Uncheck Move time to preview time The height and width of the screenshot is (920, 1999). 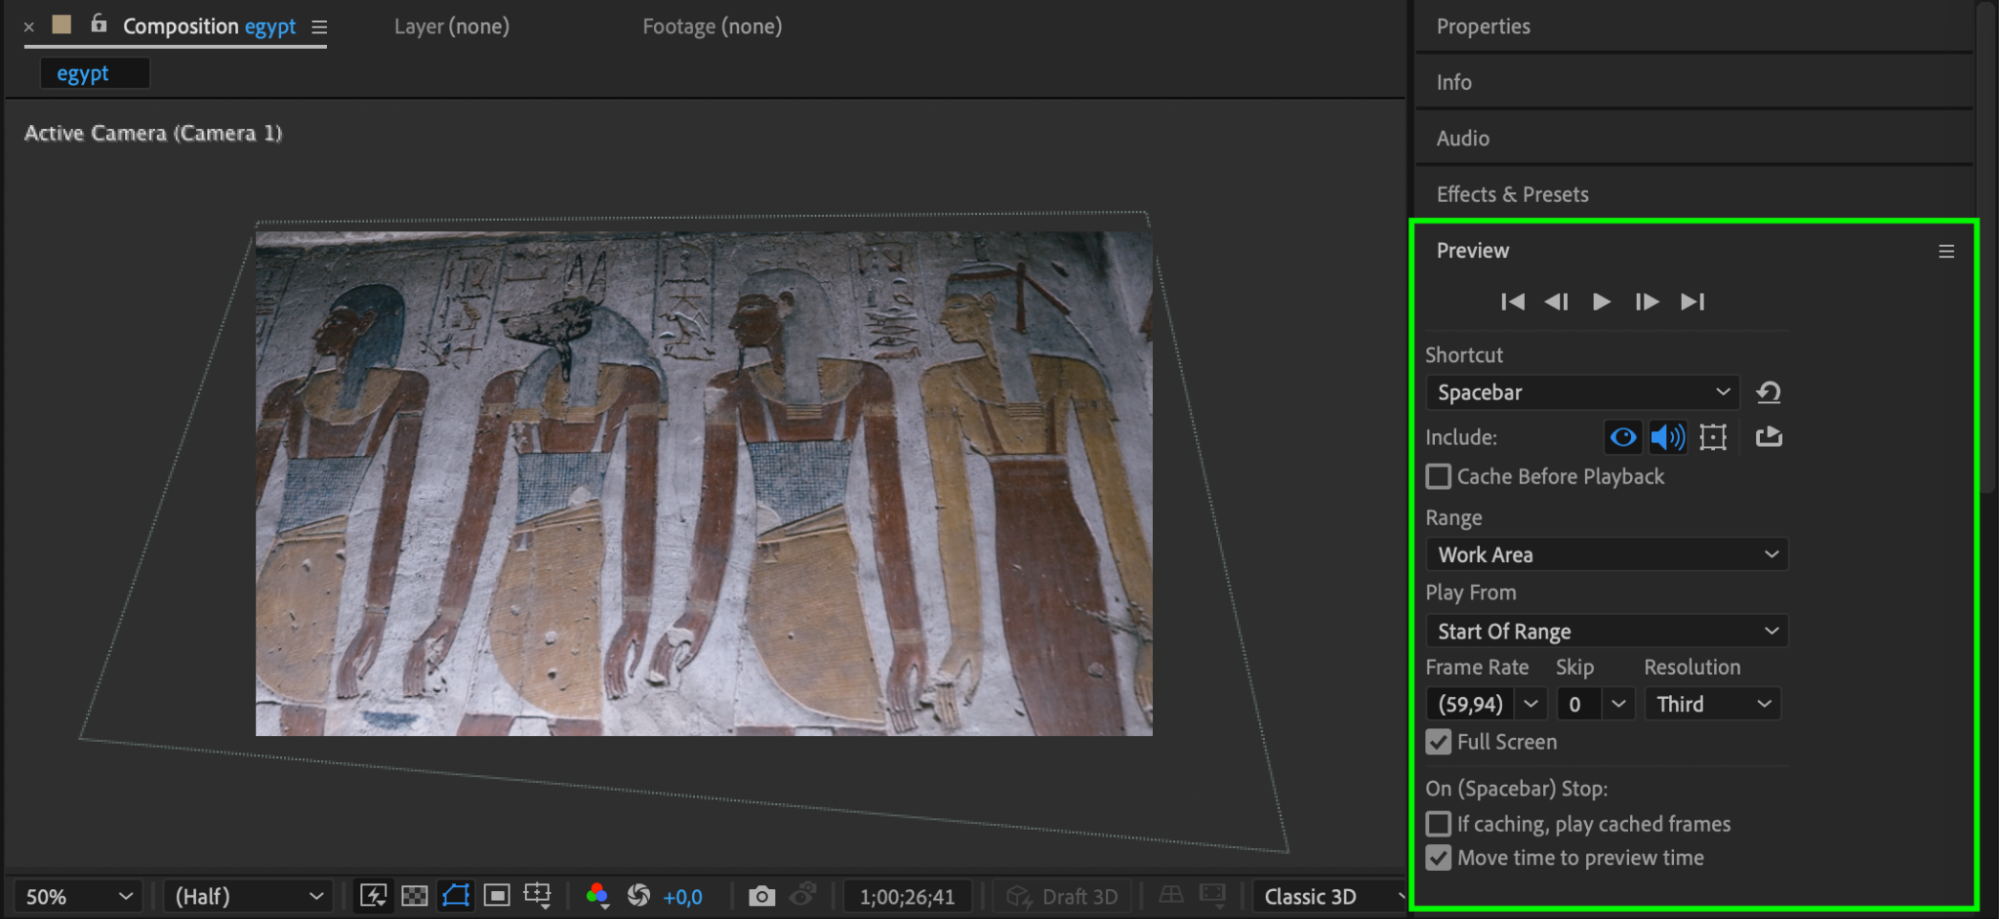pyautogui.click(x=1438, y=858)
